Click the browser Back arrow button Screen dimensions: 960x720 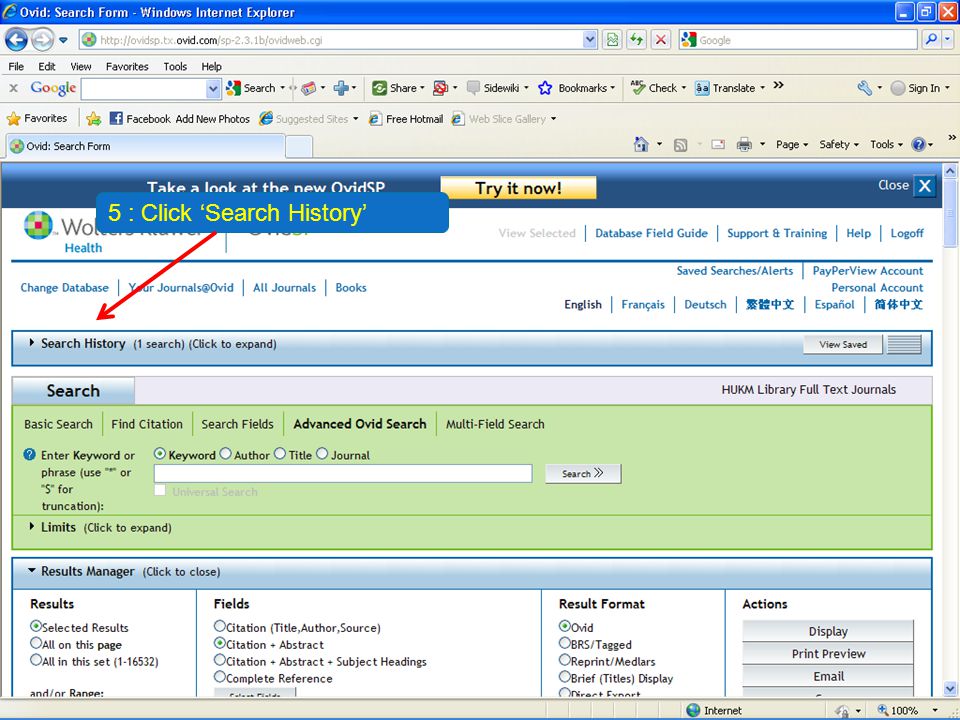(17, 40)
